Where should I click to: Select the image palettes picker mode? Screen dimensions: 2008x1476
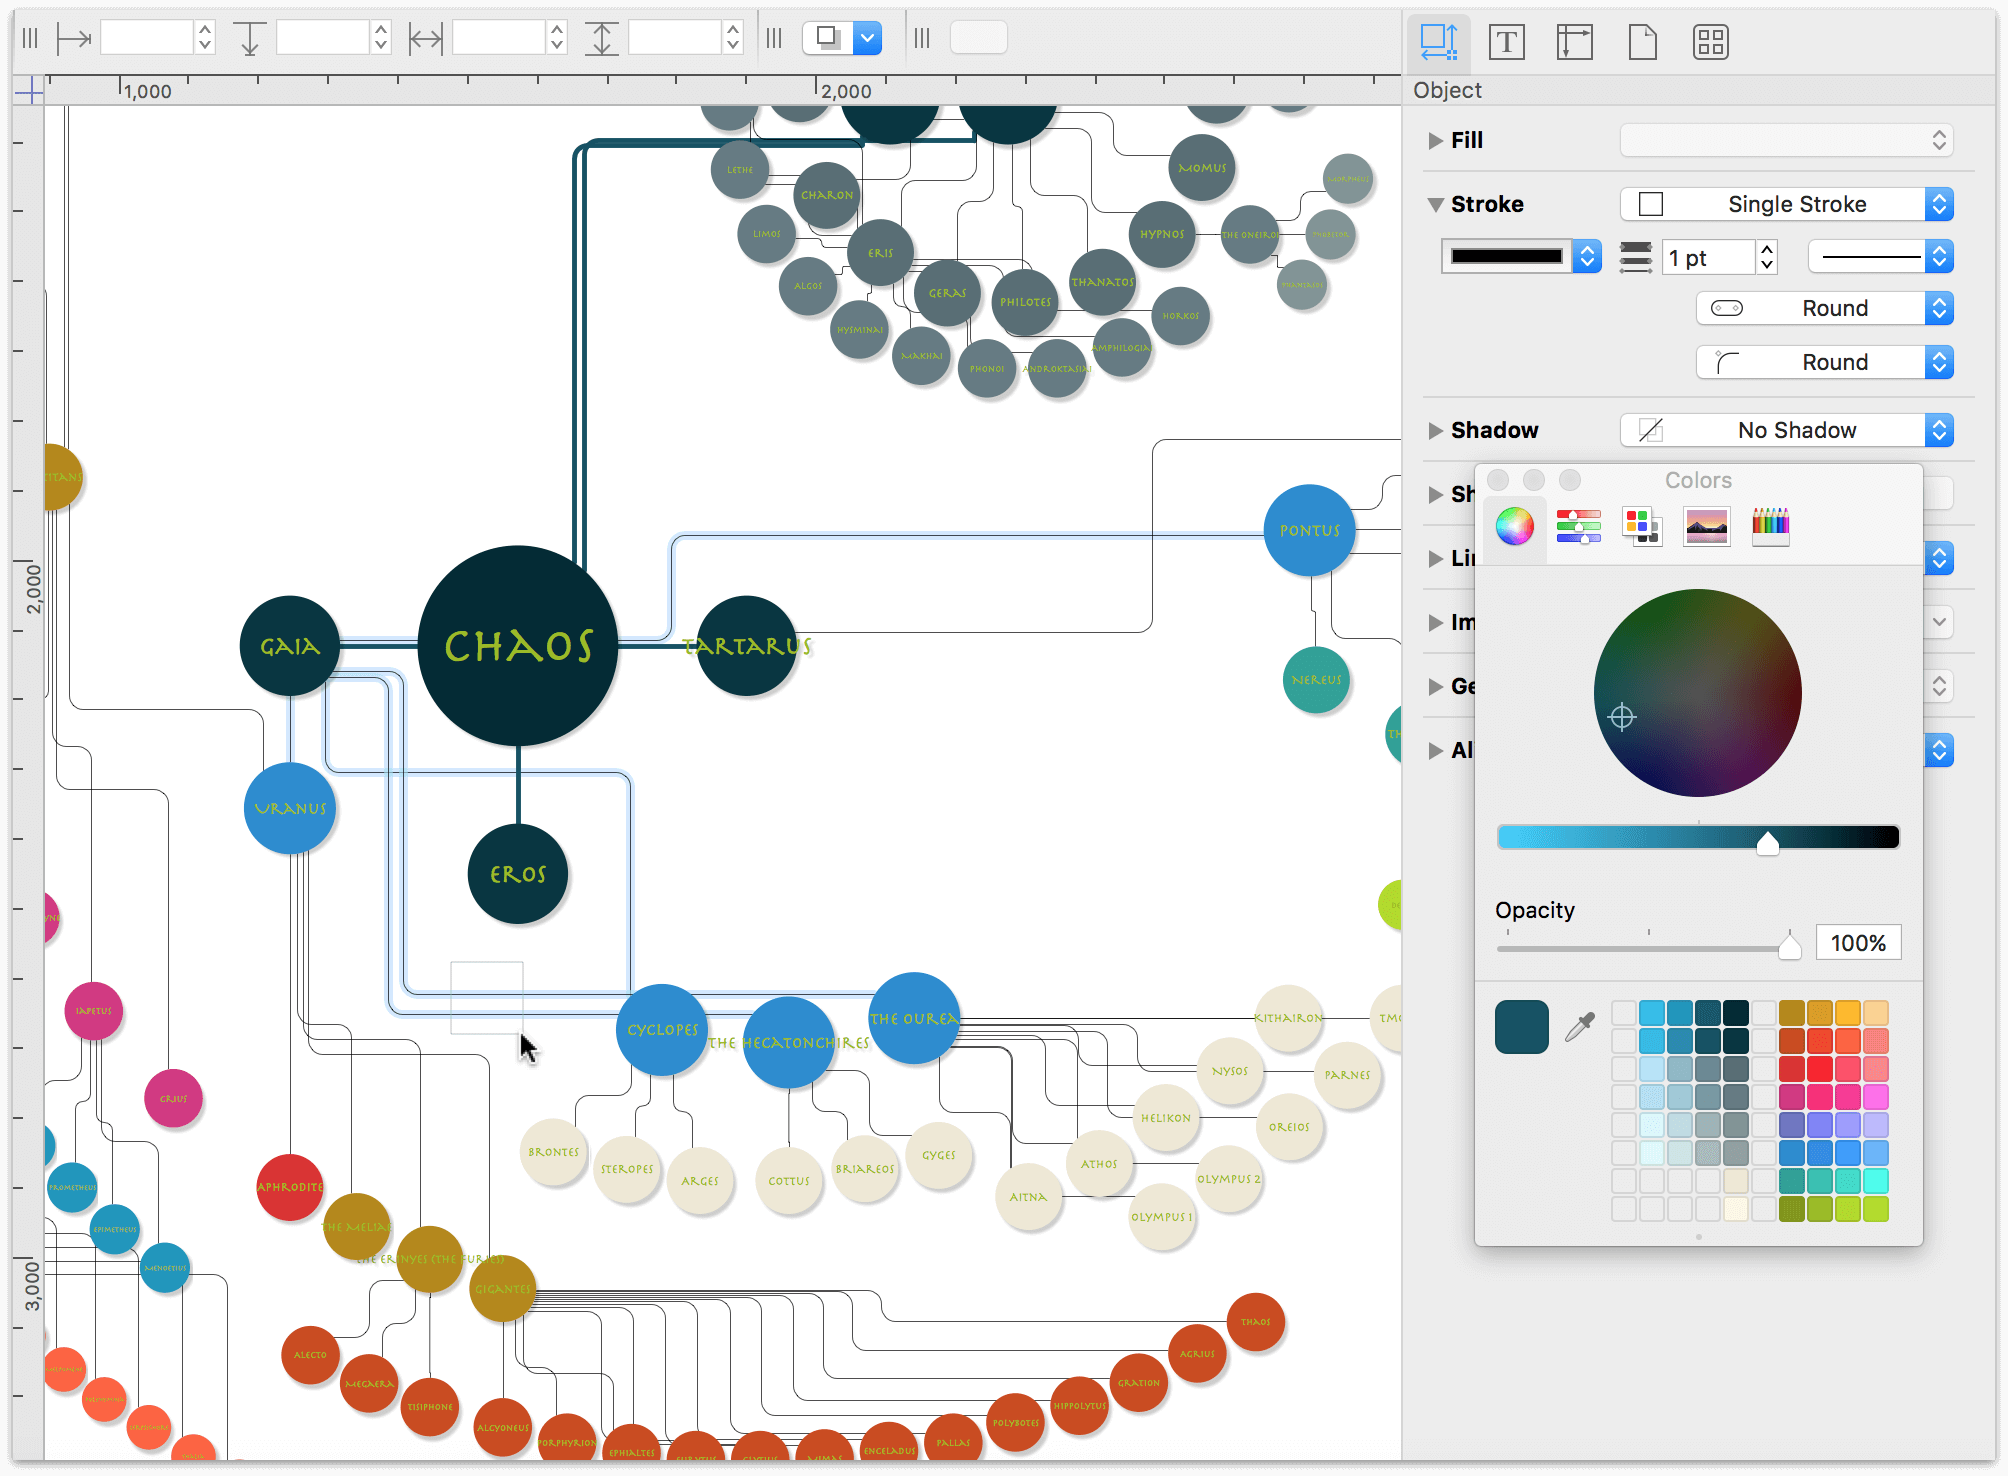click(1706, 525)
